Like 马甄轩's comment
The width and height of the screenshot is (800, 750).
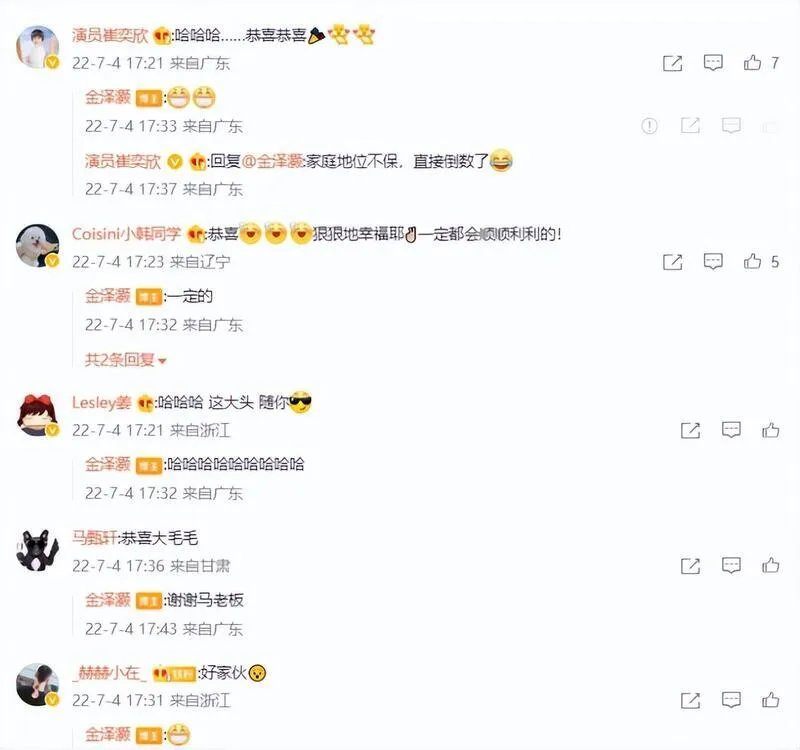pyautogui.click(x=771, y=565)
